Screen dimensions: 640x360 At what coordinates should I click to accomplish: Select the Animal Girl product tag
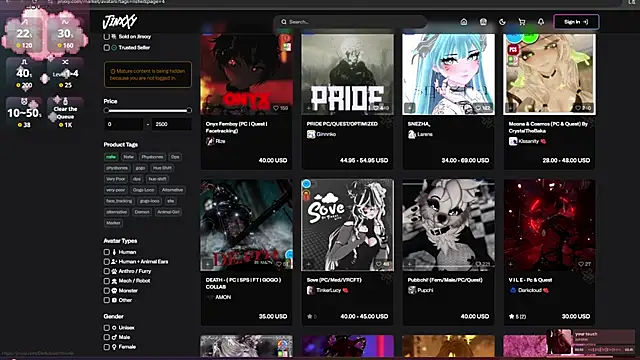click(168, 212)
